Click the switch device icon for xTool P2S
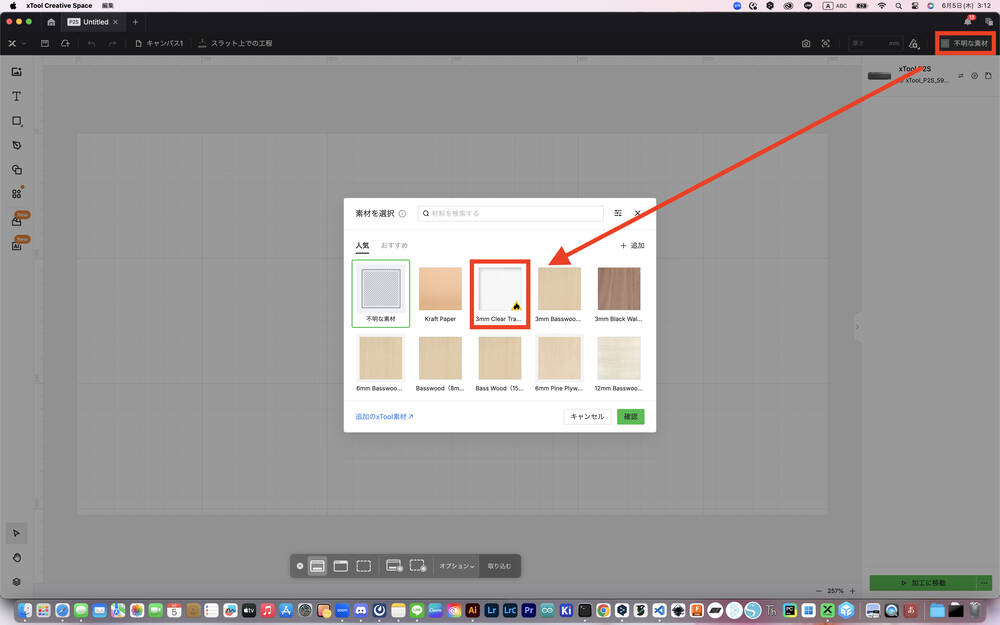Screen dimensions: 1000x625 point(960,76)
